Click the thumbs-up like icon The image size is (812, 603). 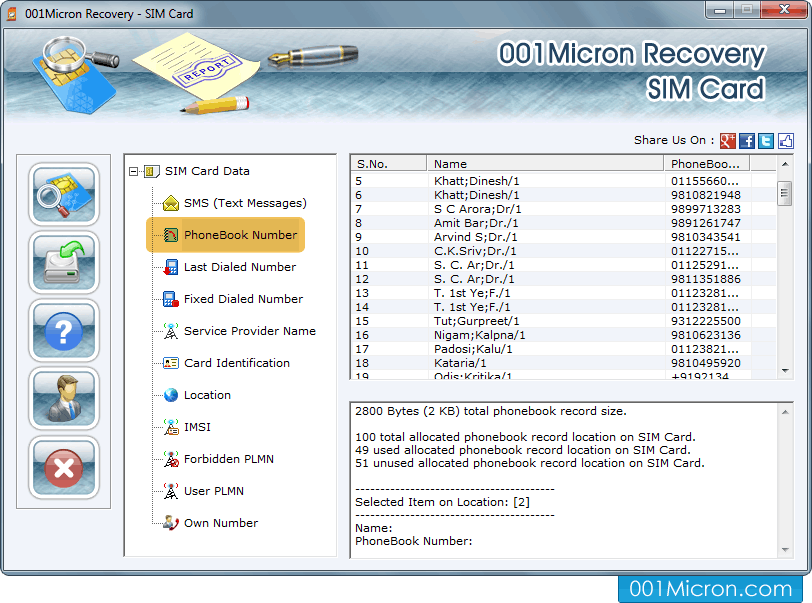click(786, 140)
